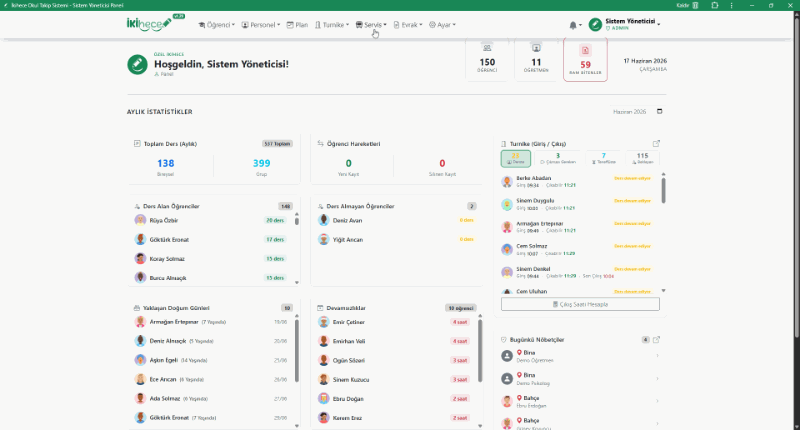Select the 3 Çıkması Gereken tab
The image size is (800, 430).
[558, 158]
